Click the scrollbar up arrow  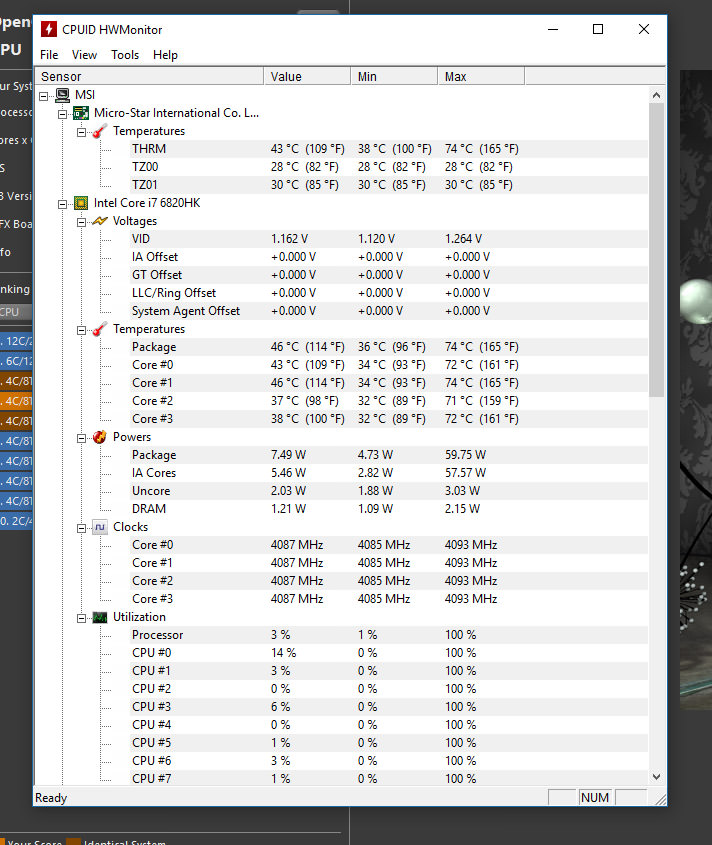656,95
